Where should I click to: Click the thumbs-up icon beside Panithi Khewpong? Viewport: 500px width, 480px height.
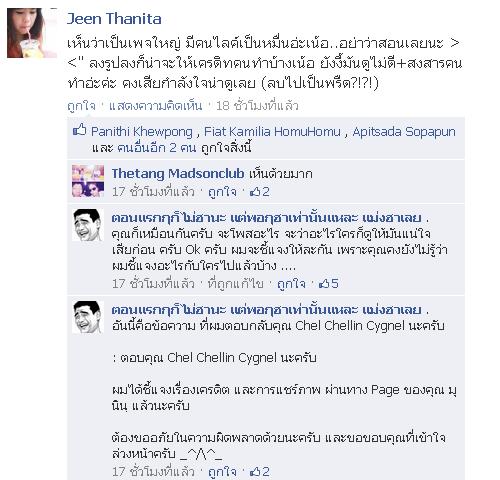(x=80, y=130)
